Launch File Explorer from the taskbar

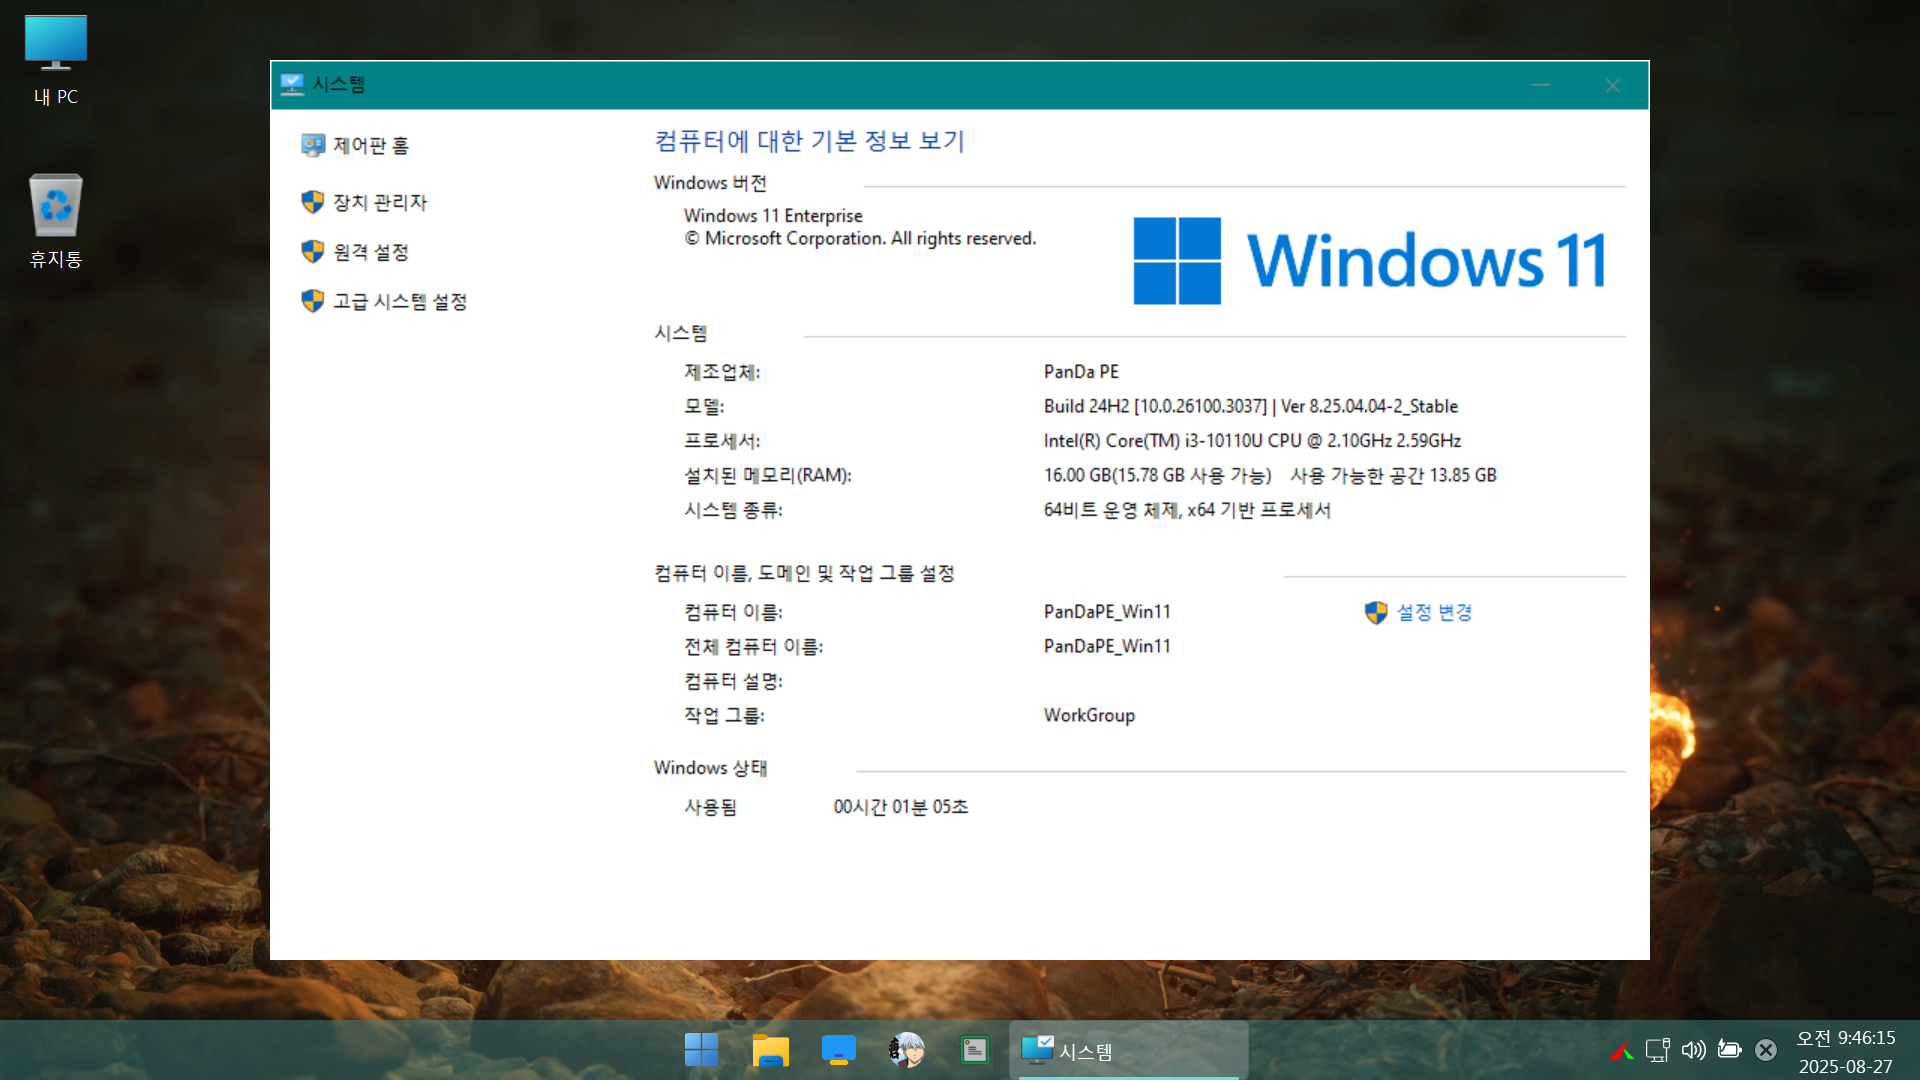pos(770,1050)
